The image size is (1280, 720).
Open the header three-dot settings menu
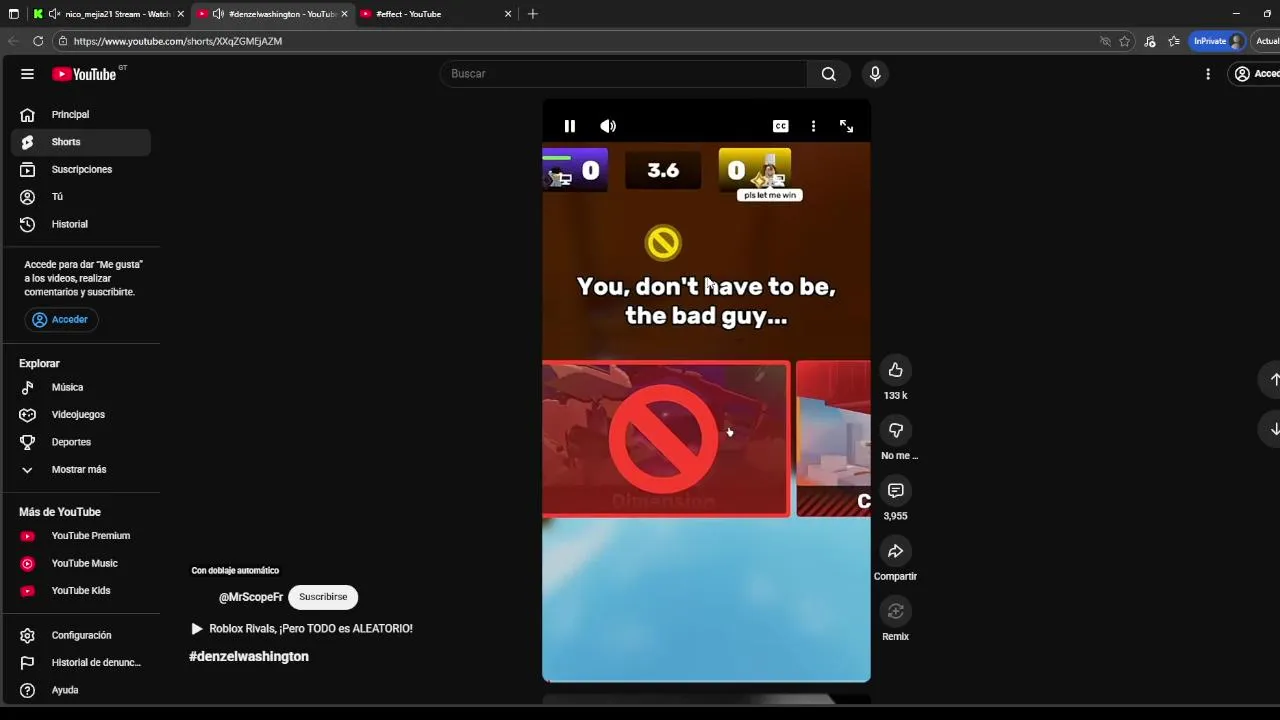point(1208,74)
